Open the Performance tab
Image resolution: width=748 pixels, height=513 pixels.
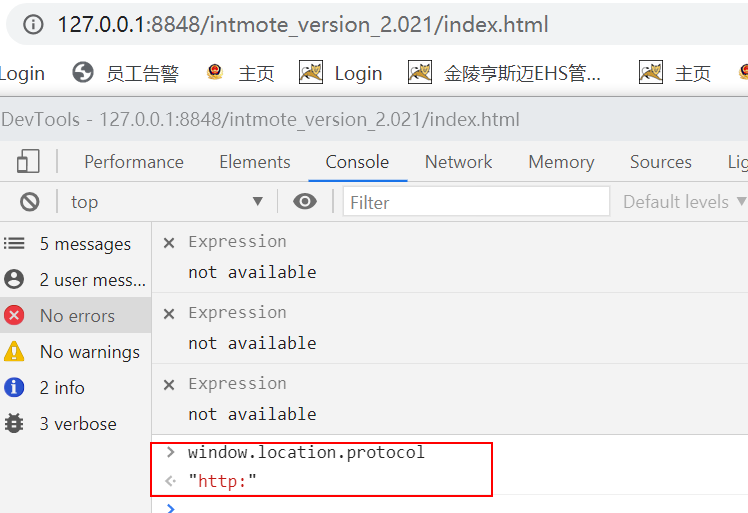(x=134, y=162)
